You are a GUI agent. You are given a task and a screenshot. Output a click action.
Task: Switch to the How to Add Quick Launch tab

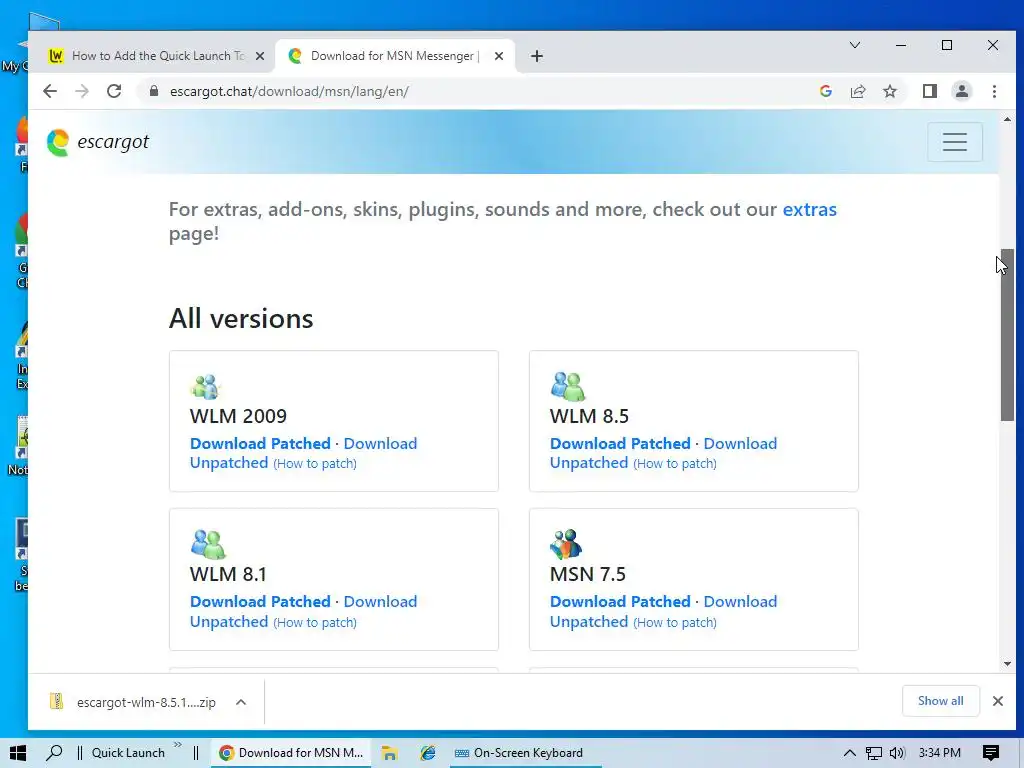coord(157,56)
